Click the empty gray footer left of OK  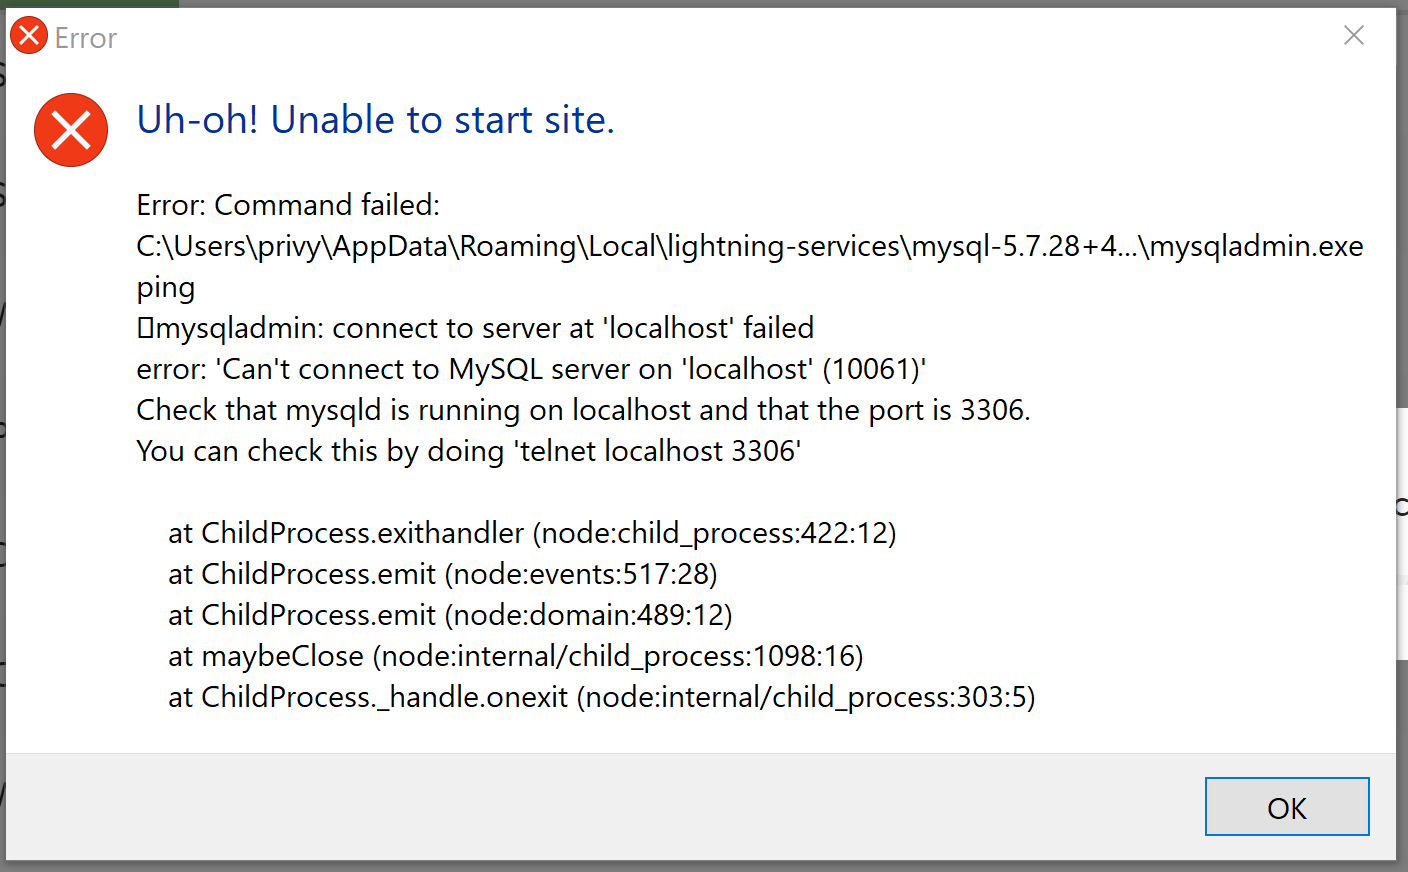pyautogui.click(x=600, y=806)
